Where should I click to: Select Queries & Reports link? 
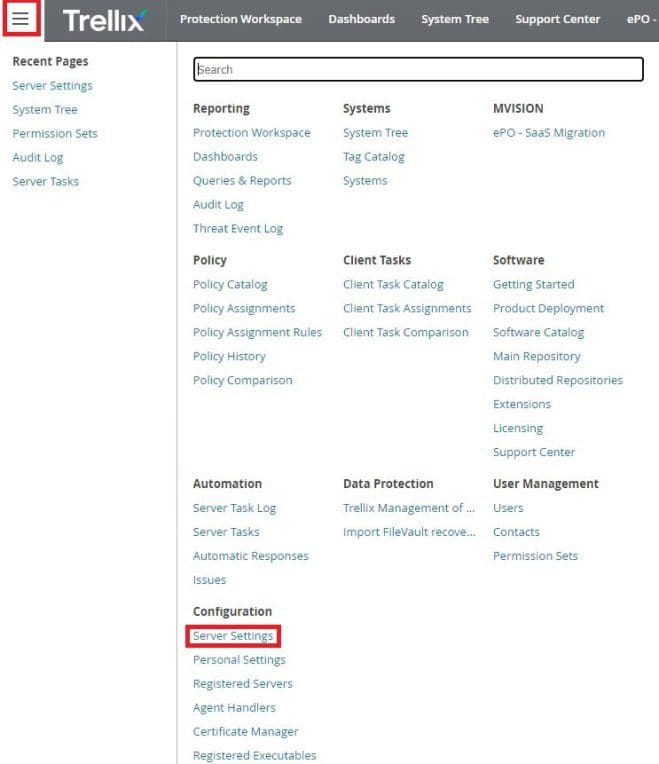click(x=242, y=181)
